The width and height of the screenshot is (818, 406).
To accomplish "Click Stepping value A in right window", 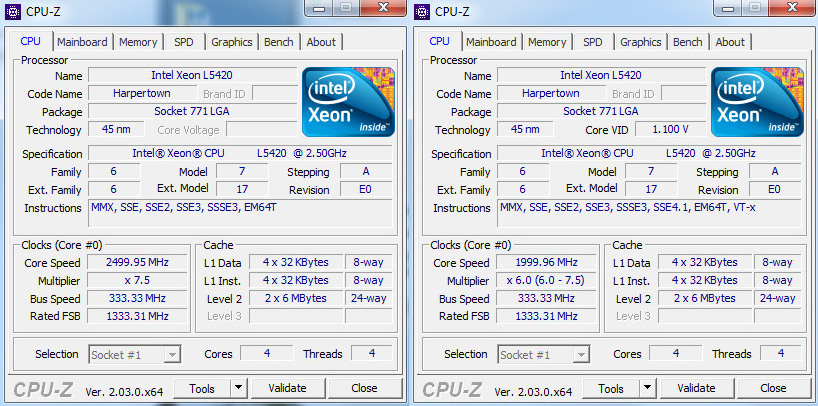I will tap(775, 172).
